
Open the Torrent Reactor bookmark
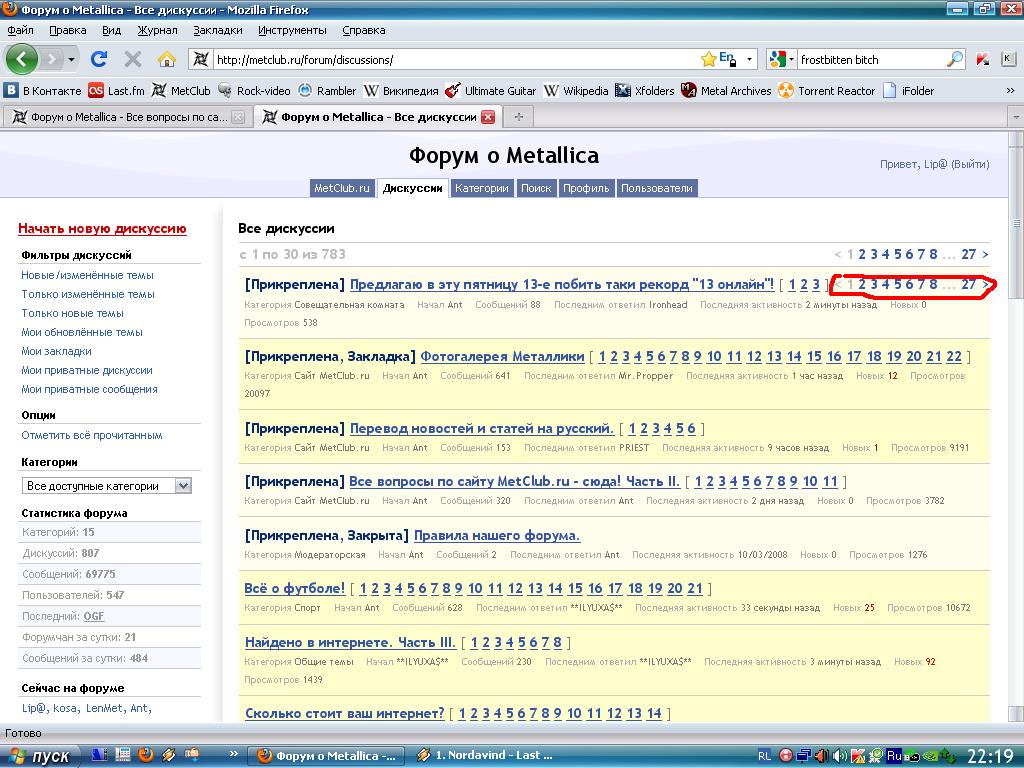click(826, 91)
